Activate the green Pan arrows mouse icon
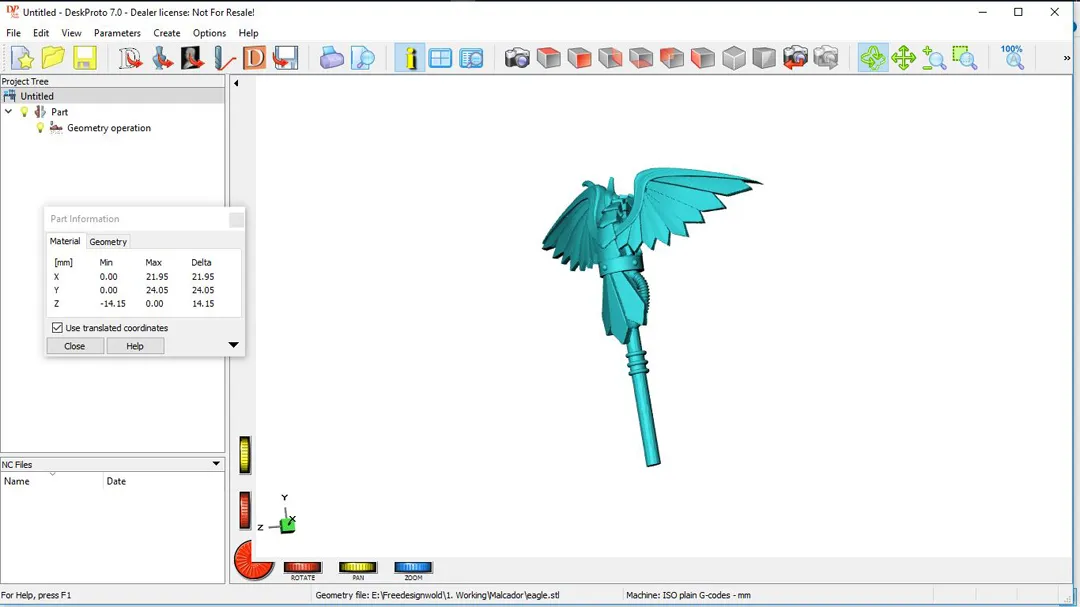This screenshot has height=607, width=1080. [903, 58]
